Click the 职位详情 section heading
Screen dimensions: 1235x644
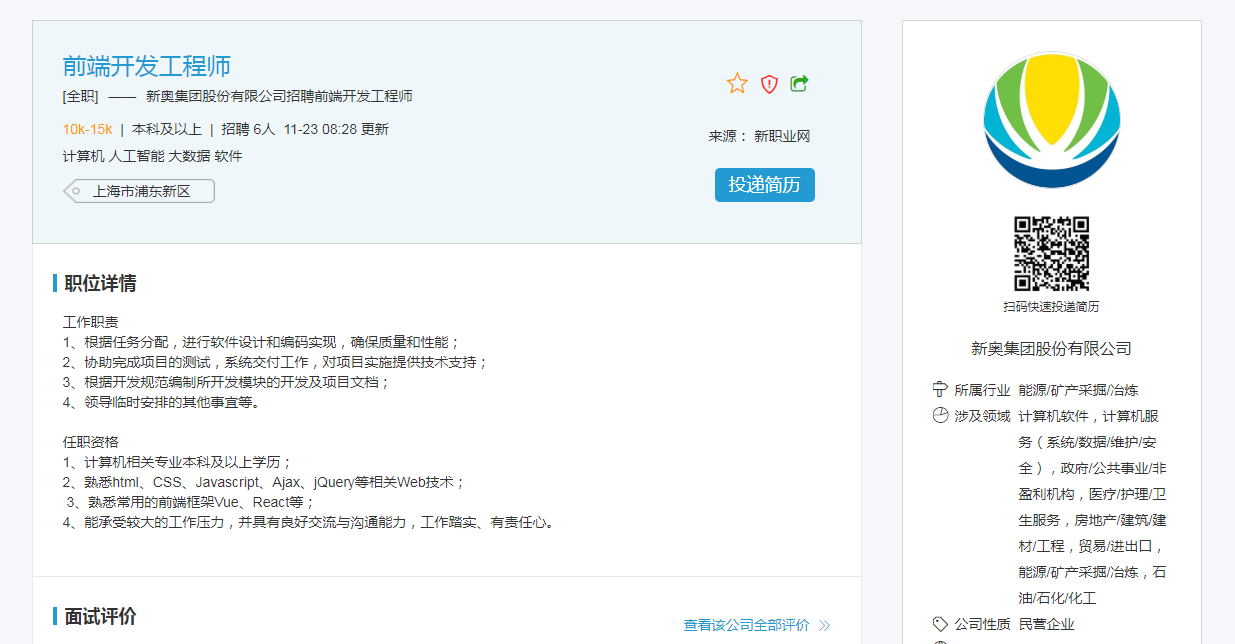coord(100,283)
